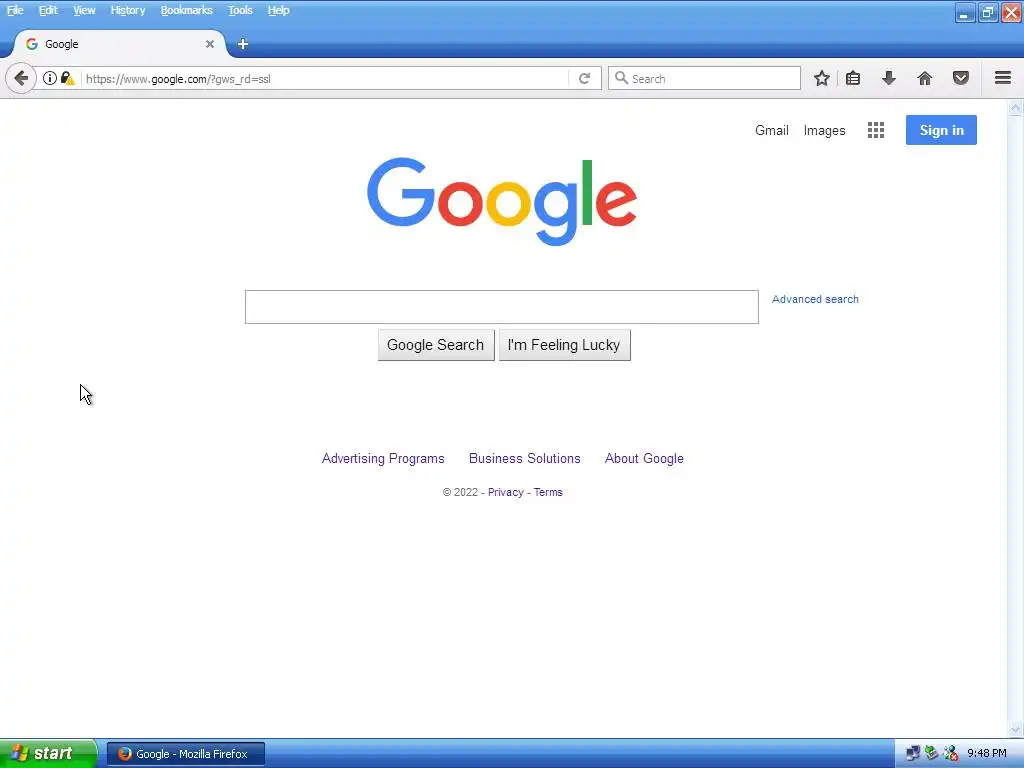Open the History menu
This screenshot has height=768, width=1024.
(128, 10)
